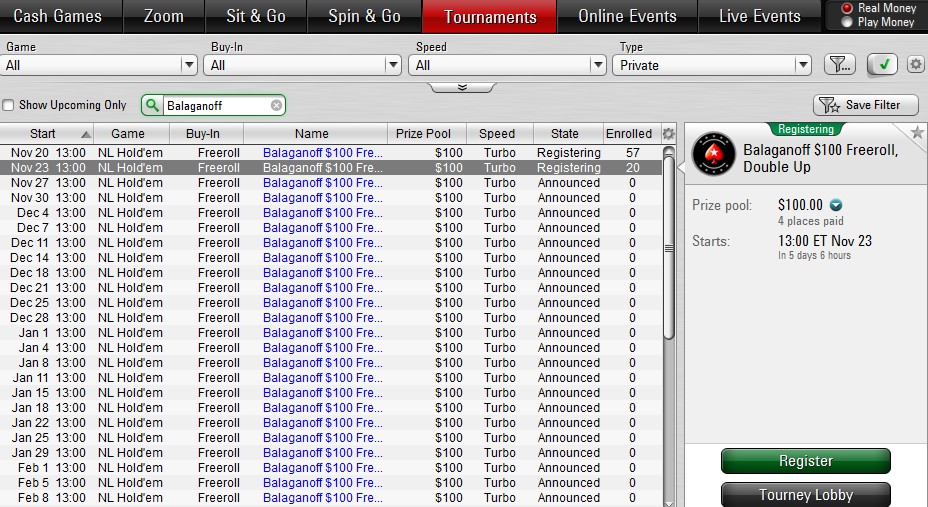Click the search magnifier icon
The width and height of the screenshot is (928, 507).
coord(152,105)
